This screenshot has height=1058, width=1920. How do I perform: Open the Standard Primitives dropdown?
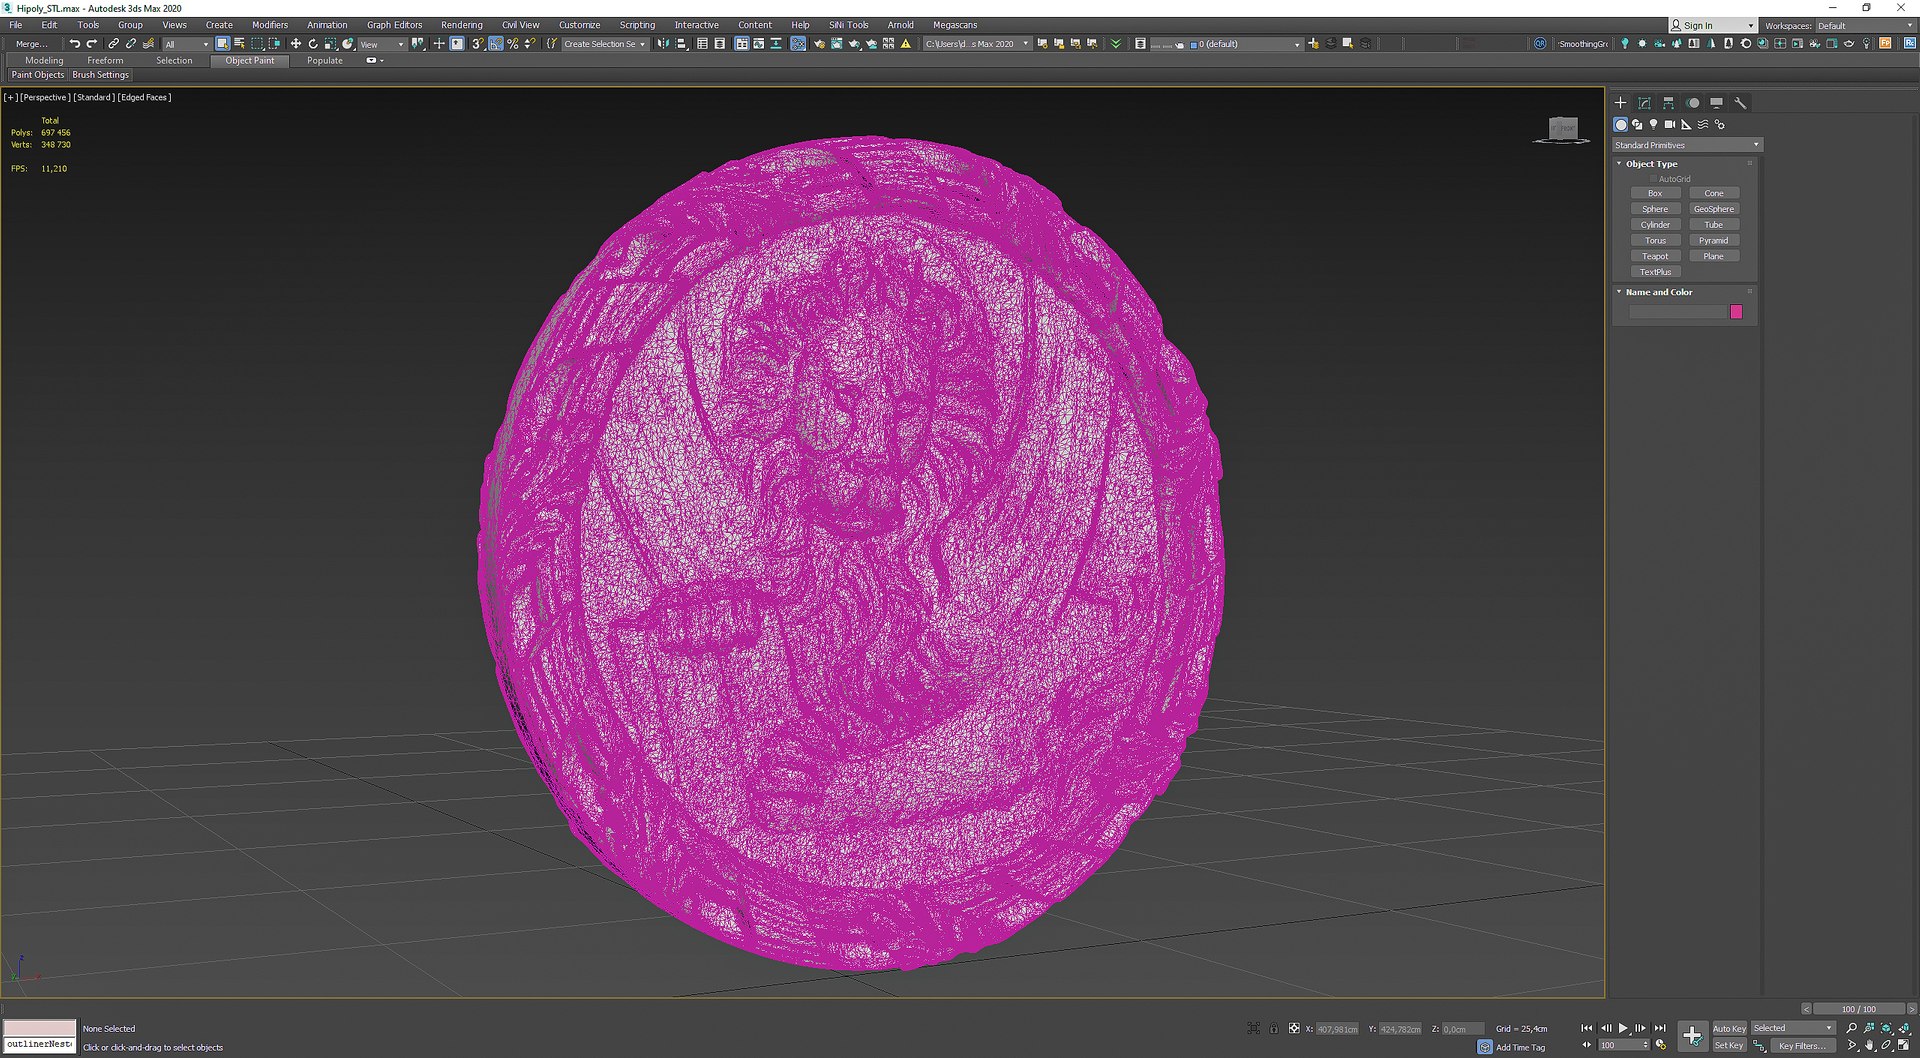1687,145
